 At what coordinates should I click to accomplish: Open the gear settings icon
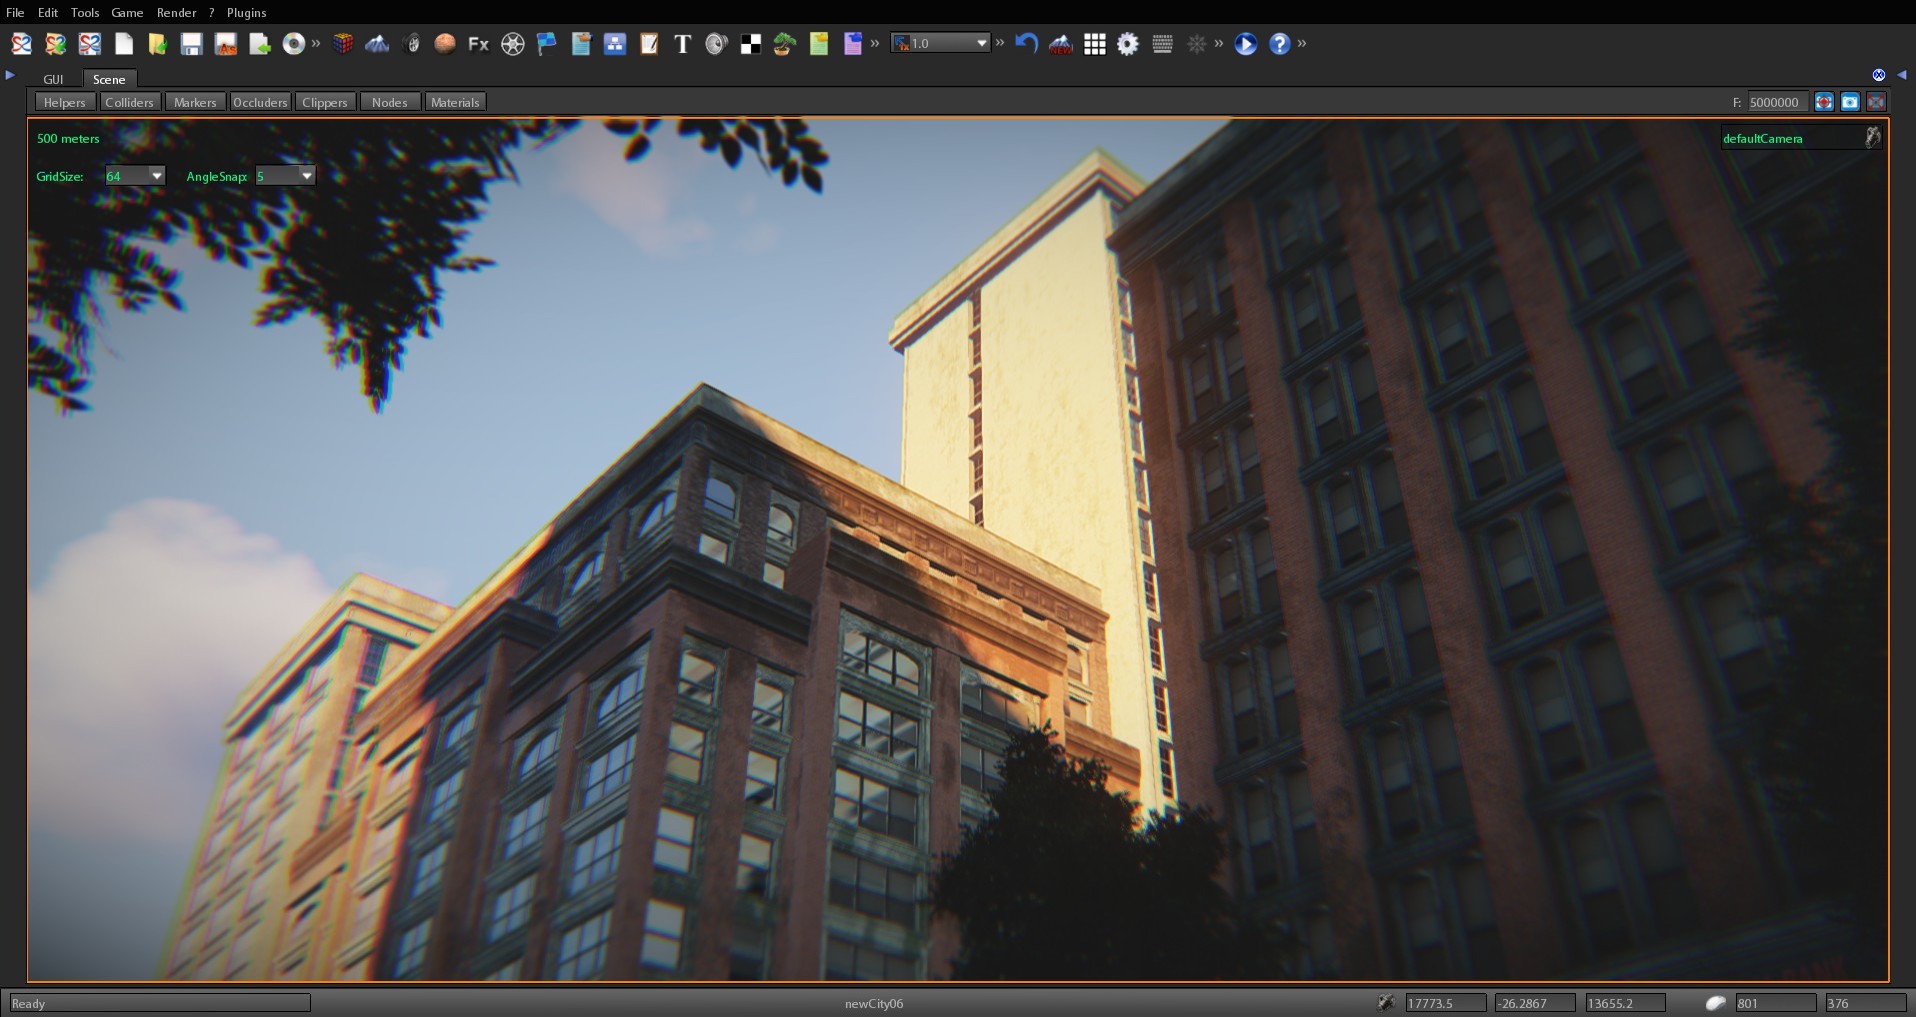pos(1128,44)
